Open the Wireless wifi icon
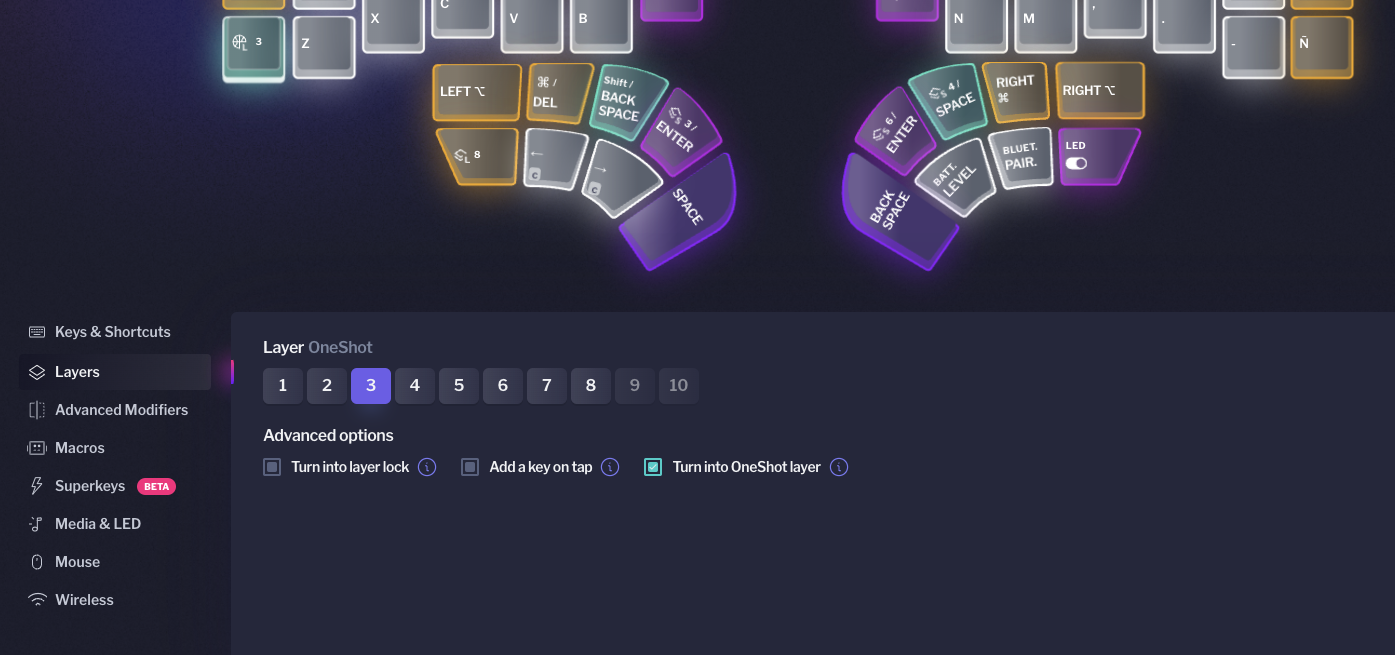1395x655 pixels. 37,600
